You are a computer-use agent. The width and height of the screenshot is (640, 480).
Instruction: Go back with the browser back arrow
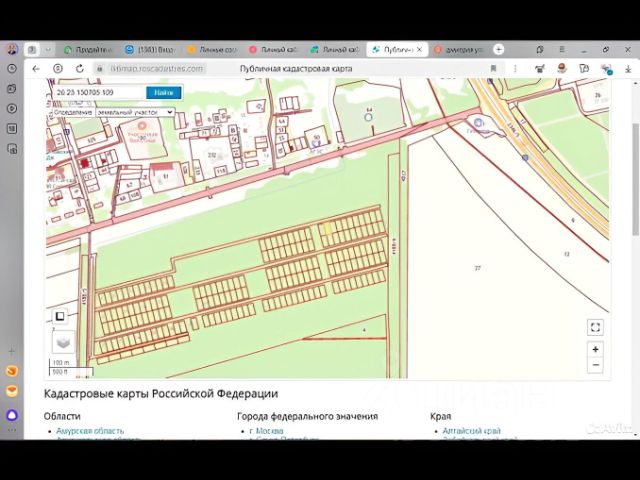pyautogui.click(x=36, y=69)
